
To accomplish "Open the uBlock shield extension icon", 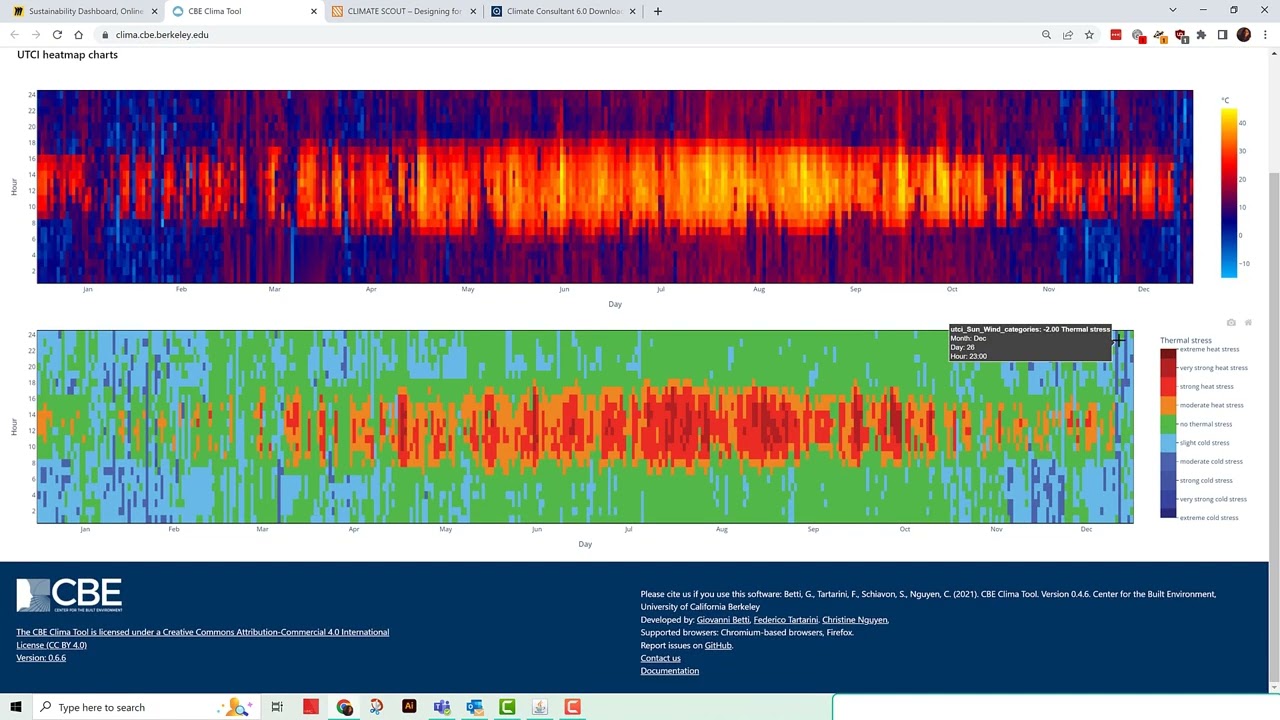I will [x=1180, y=35].
